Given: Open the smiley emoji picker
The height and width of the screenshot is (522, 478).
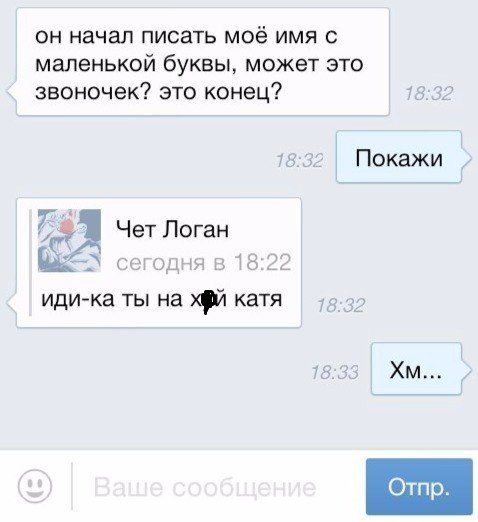Looking at the screenshot, I should pos(35,486).
